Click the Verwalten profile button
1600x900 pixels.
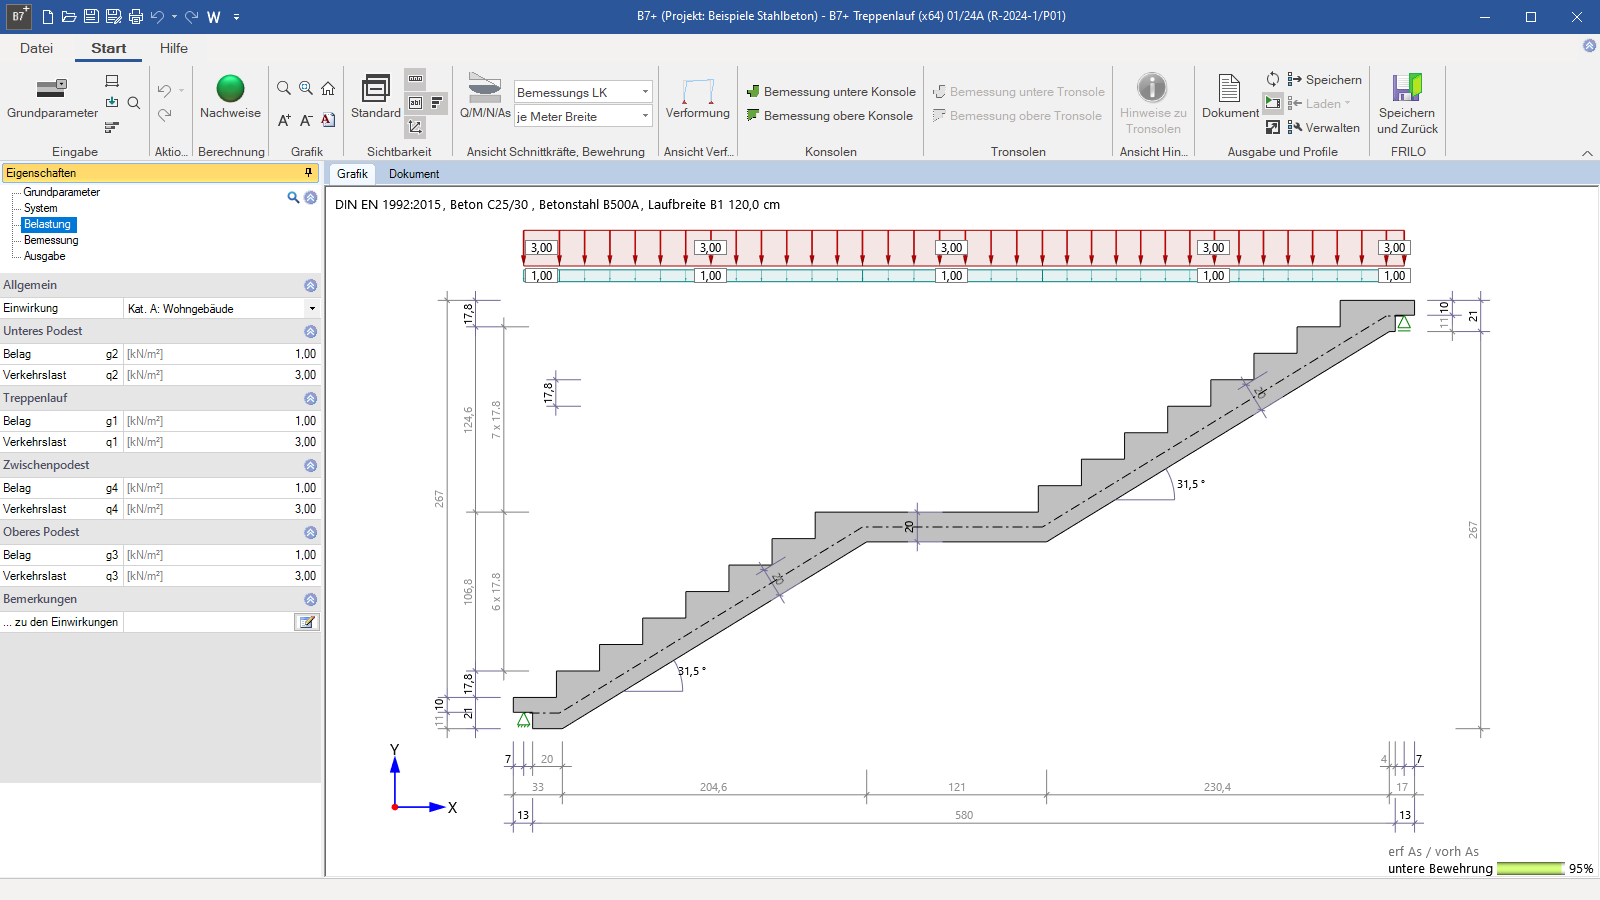pos(1323,127)
